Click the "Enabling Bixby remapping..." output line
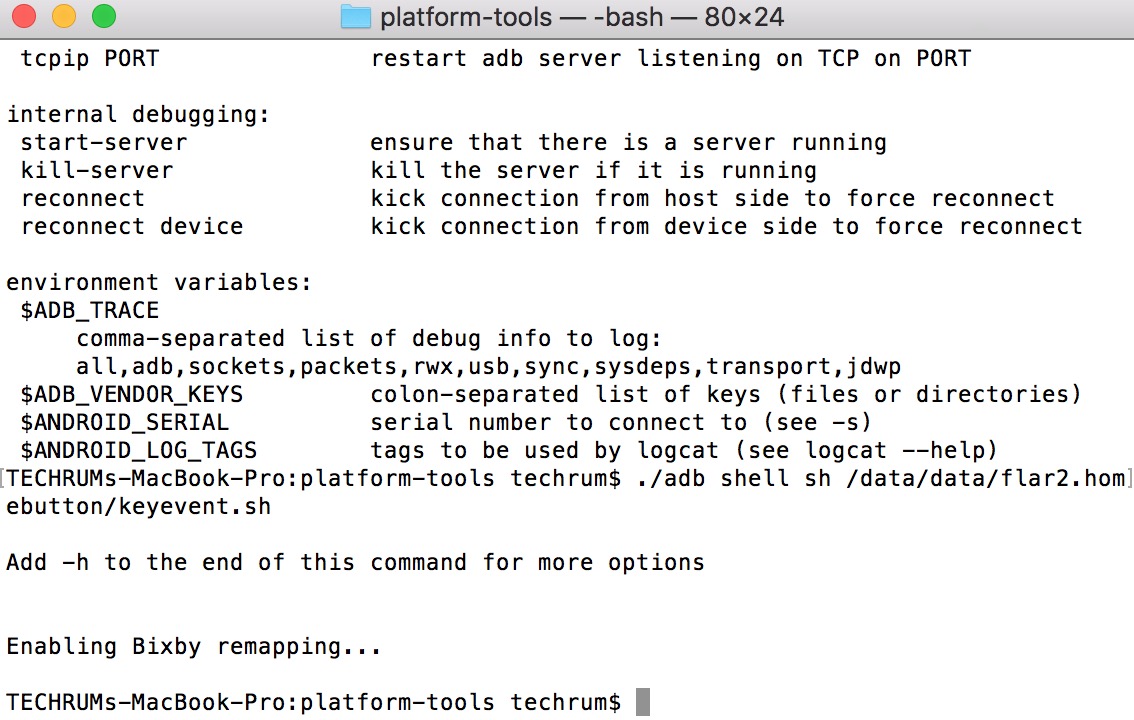Screen dimensions: 1134x720 194,646
